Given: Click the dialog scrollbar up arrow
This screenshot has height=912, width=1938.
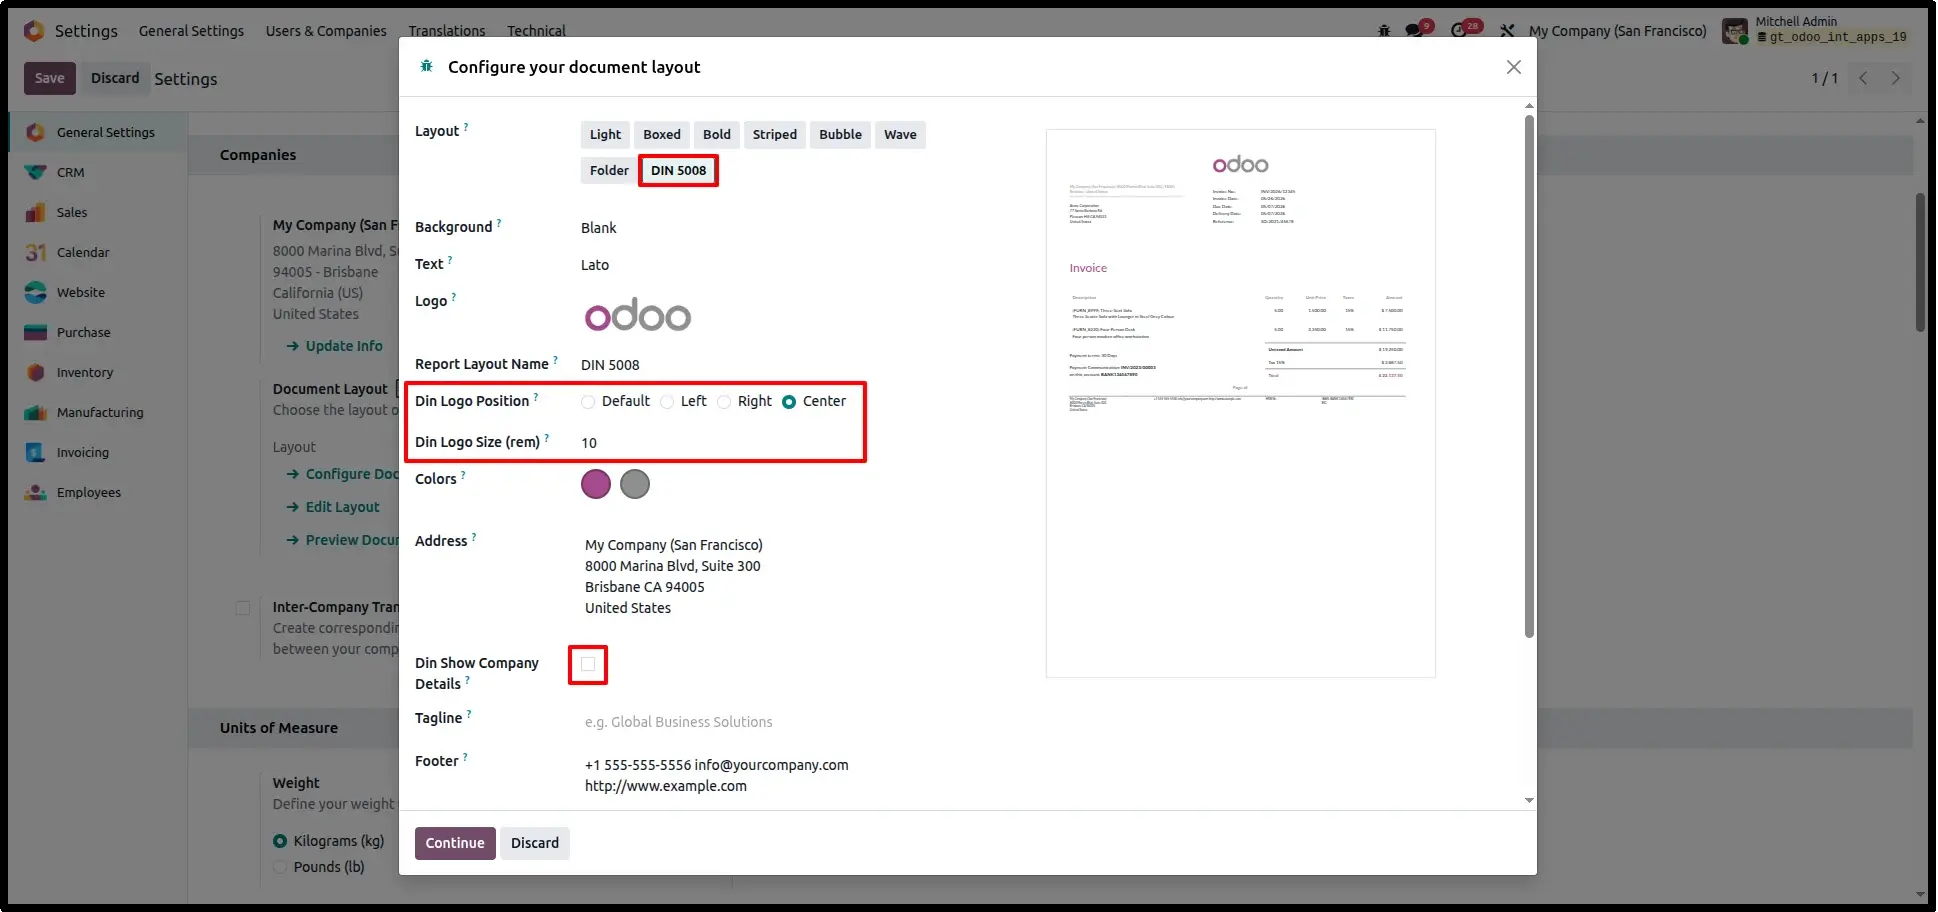Looking at the screenshot, I should [x=1529, y=105].
